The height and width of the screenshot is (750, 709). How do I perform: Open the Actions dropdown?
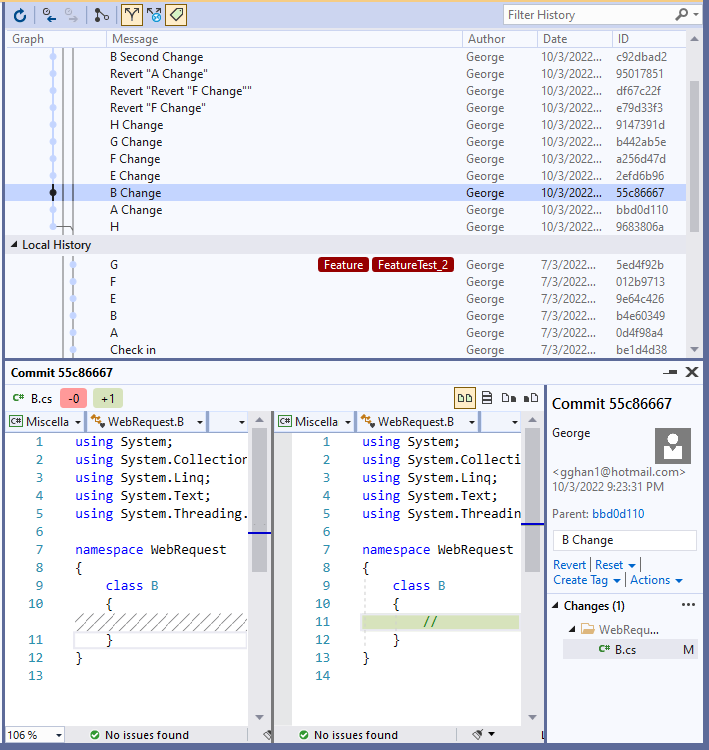[656, 580]
